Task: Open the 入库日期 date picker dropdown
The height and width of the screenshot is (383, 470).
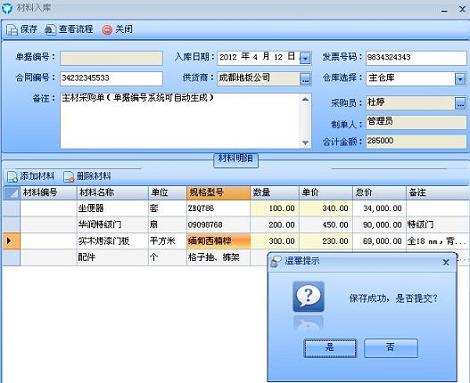Action: [x=305, y=58]
